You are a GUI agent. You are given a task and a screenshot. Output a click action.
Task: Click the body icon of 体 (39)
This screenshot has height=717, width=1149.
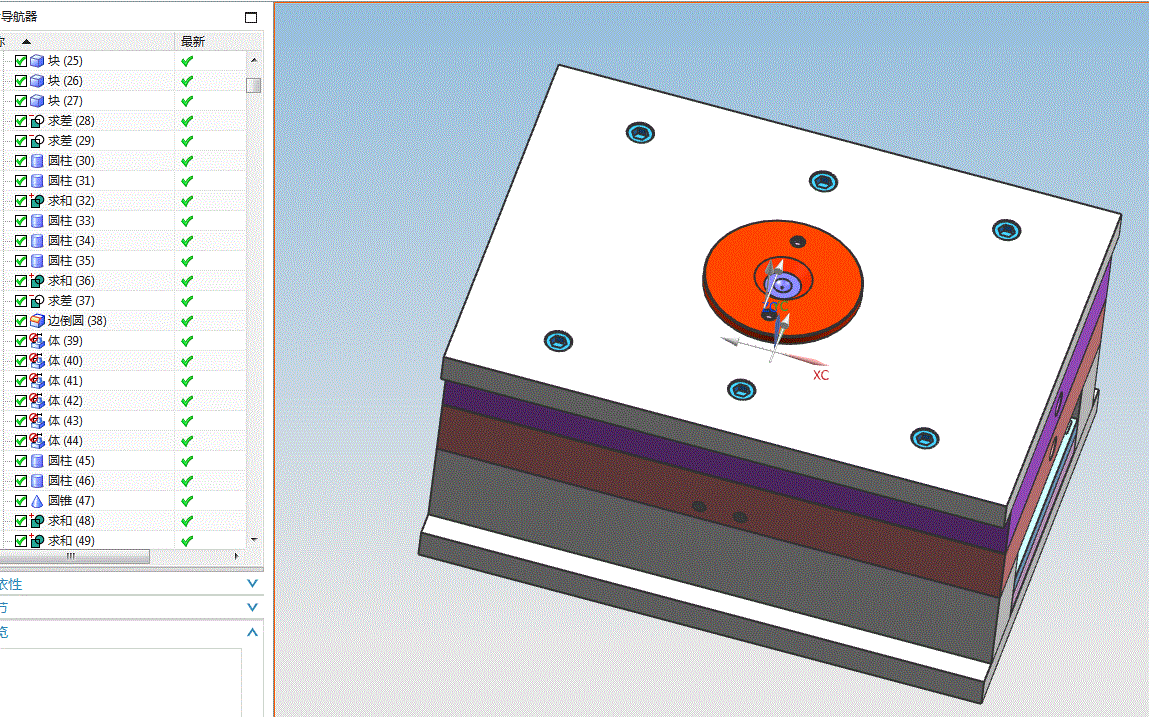[37, 341]
